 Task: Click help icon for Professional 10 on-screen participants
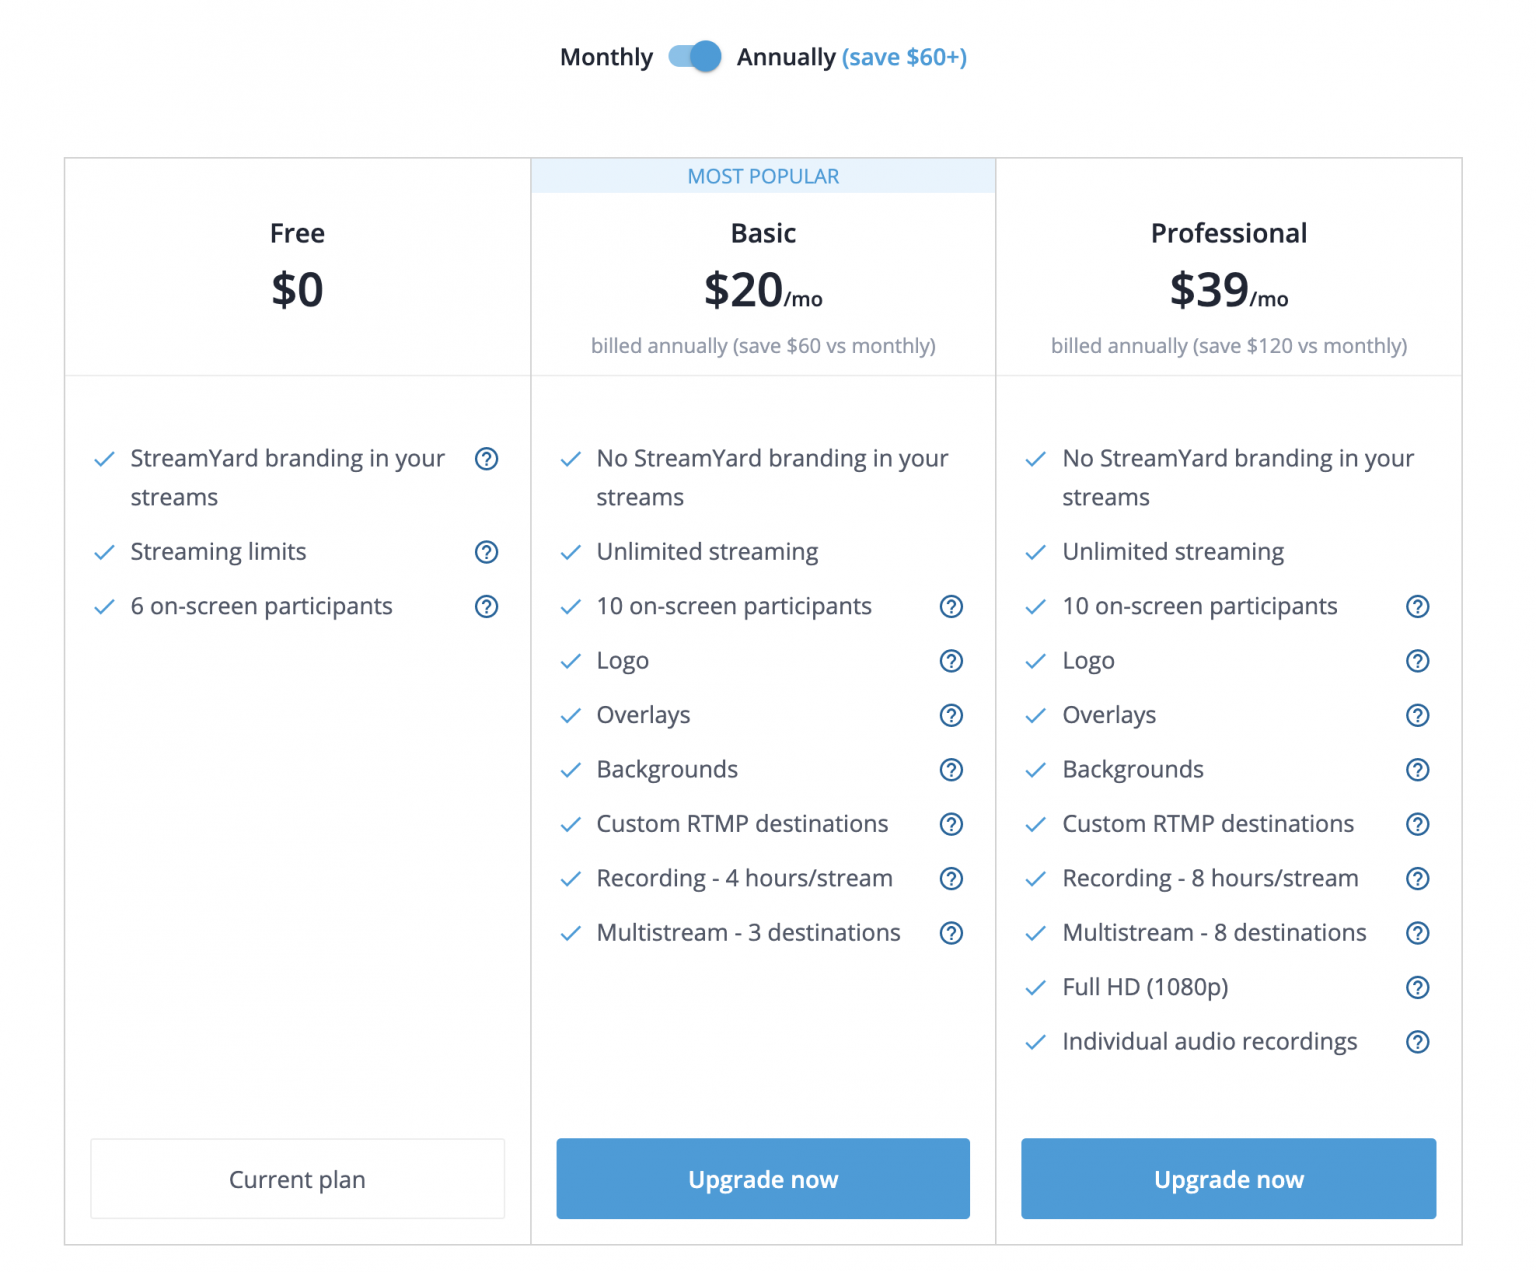(x=1418, y=607)
